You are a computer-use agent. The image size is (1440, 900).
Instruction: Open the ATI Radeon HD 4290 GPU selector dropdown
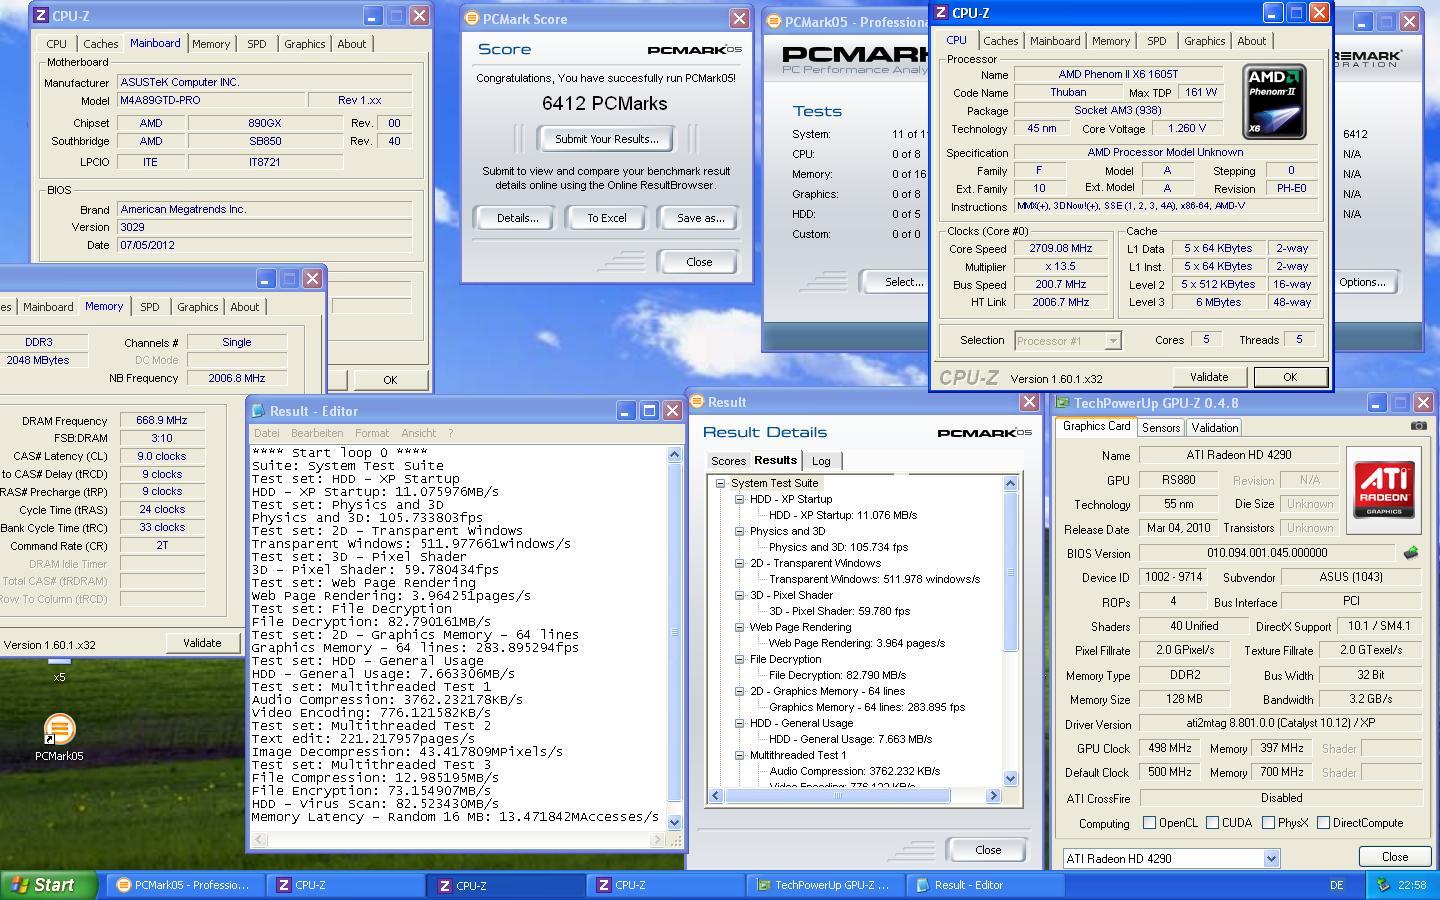tap(1270, 858)
